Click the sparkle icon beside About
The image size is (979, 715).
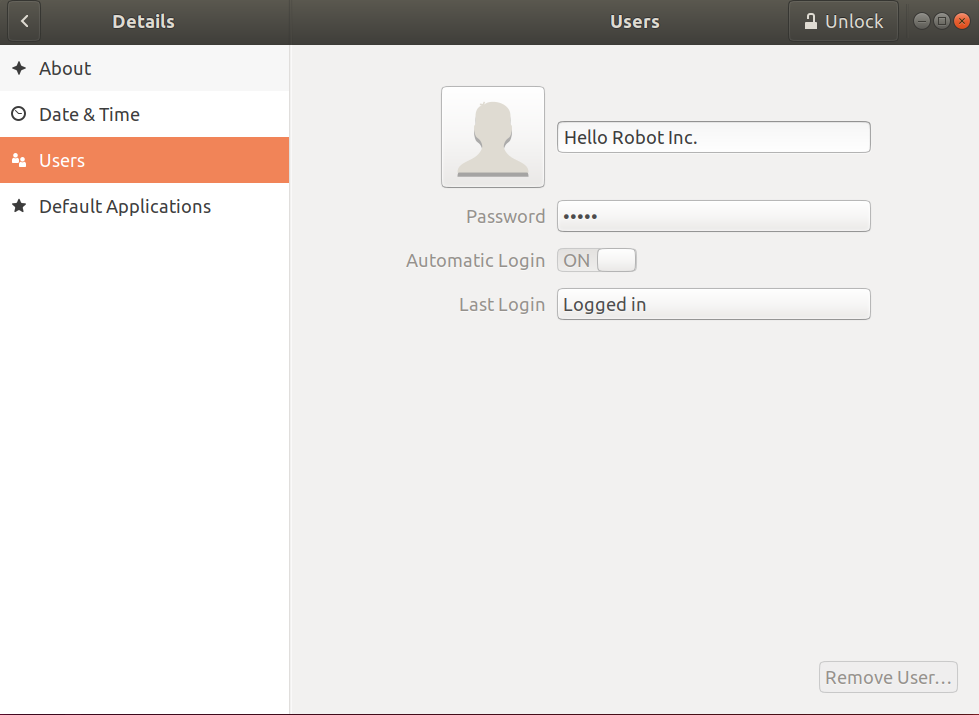(x=18, y=68)
